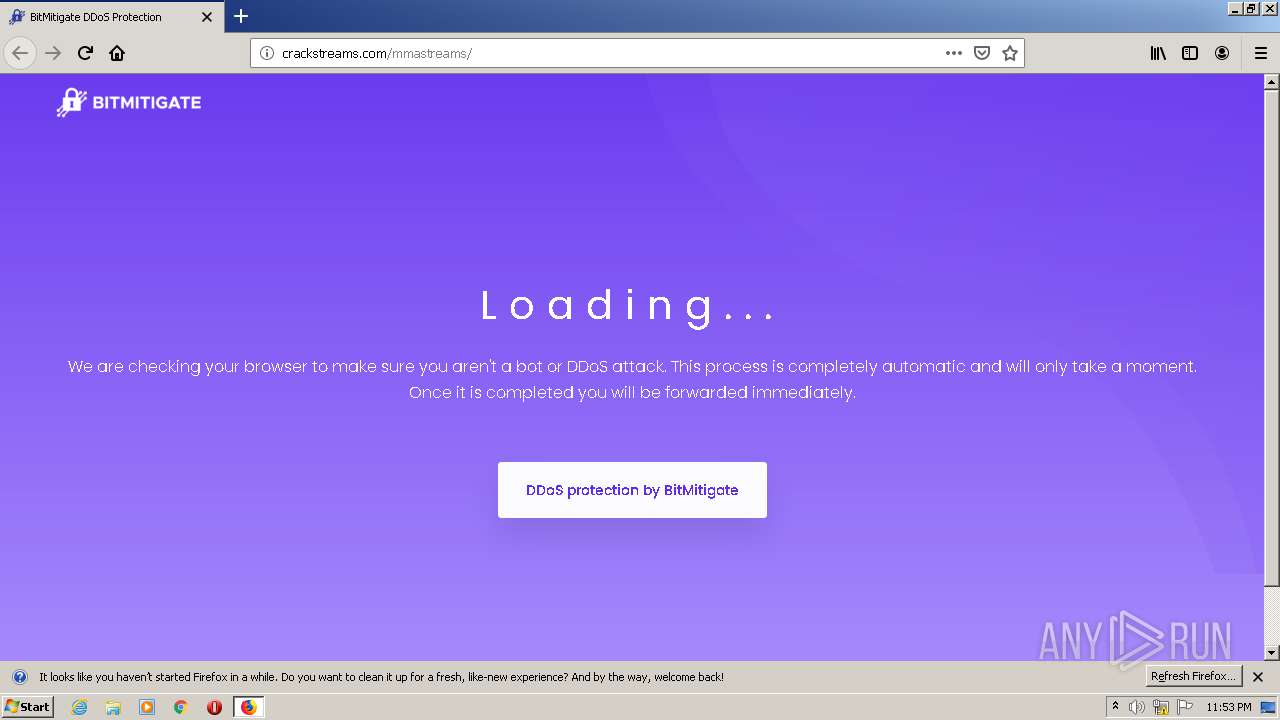Click the page scrollbar up arrow
1280x720 pixels.
click(1272, 82)
